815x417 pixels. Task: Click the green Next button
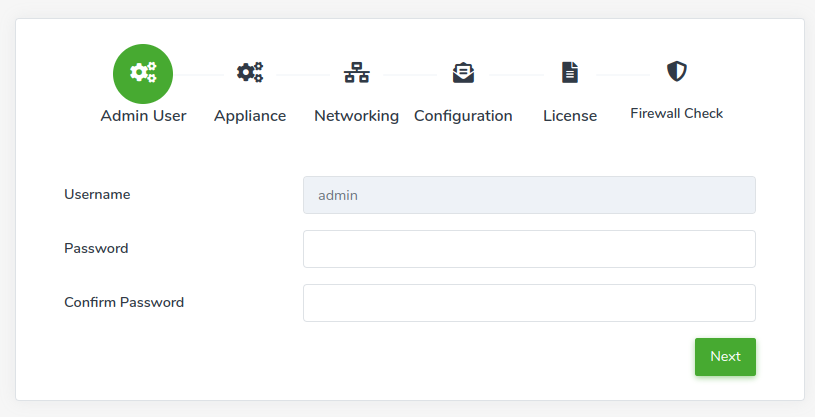(x=725, y=357)
